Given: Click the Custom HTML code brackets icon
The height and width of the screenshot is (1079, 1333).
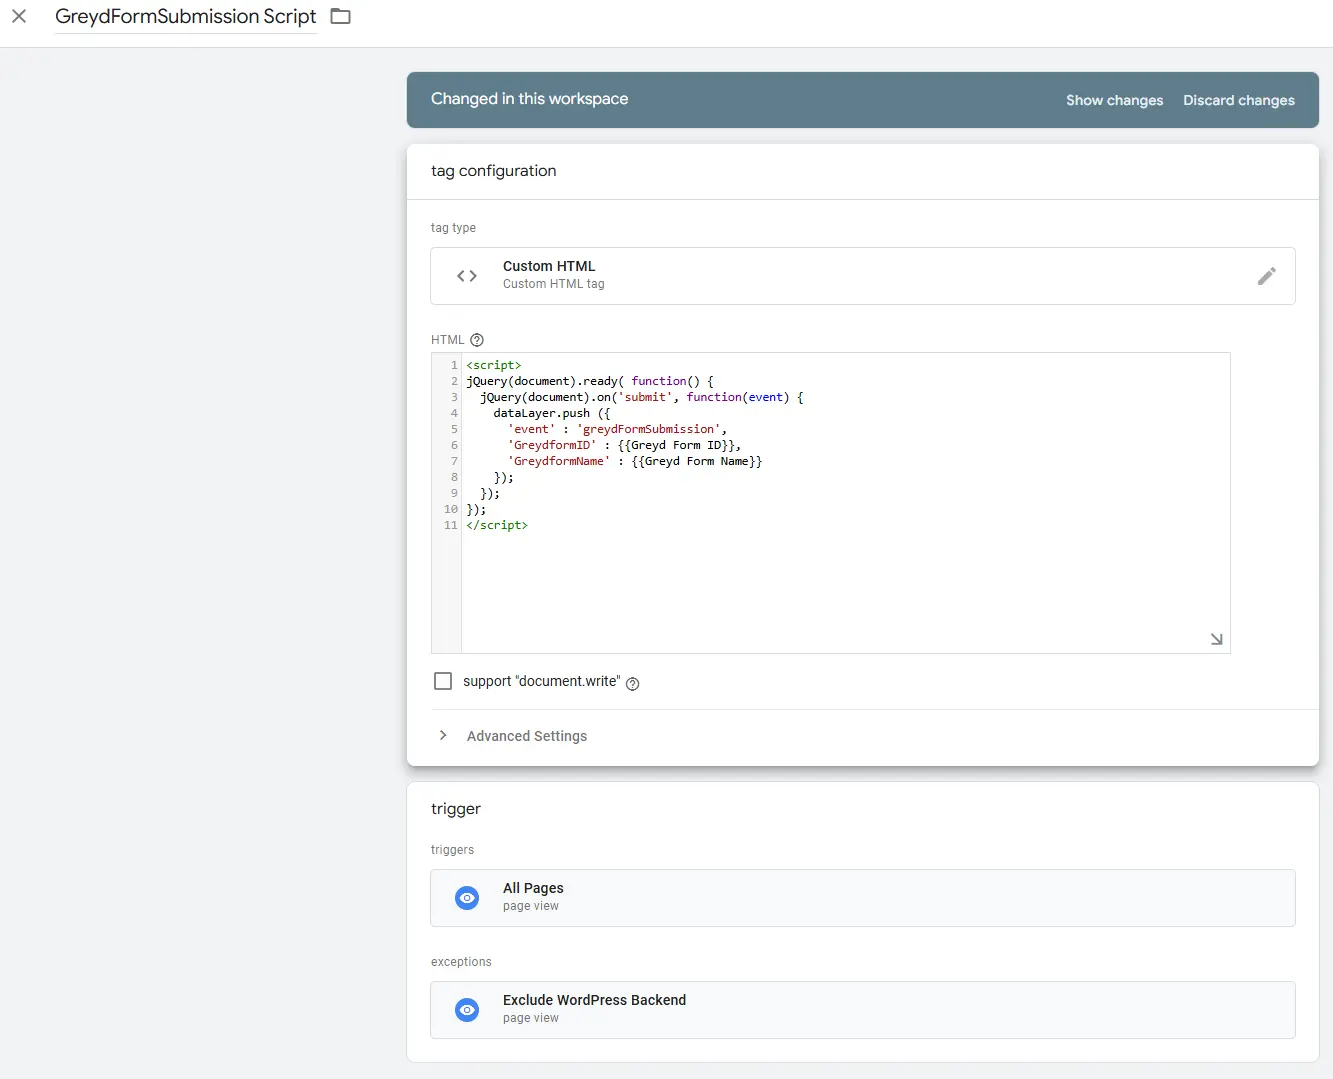Looking at the screenshot, I should [x=467, y=276].
